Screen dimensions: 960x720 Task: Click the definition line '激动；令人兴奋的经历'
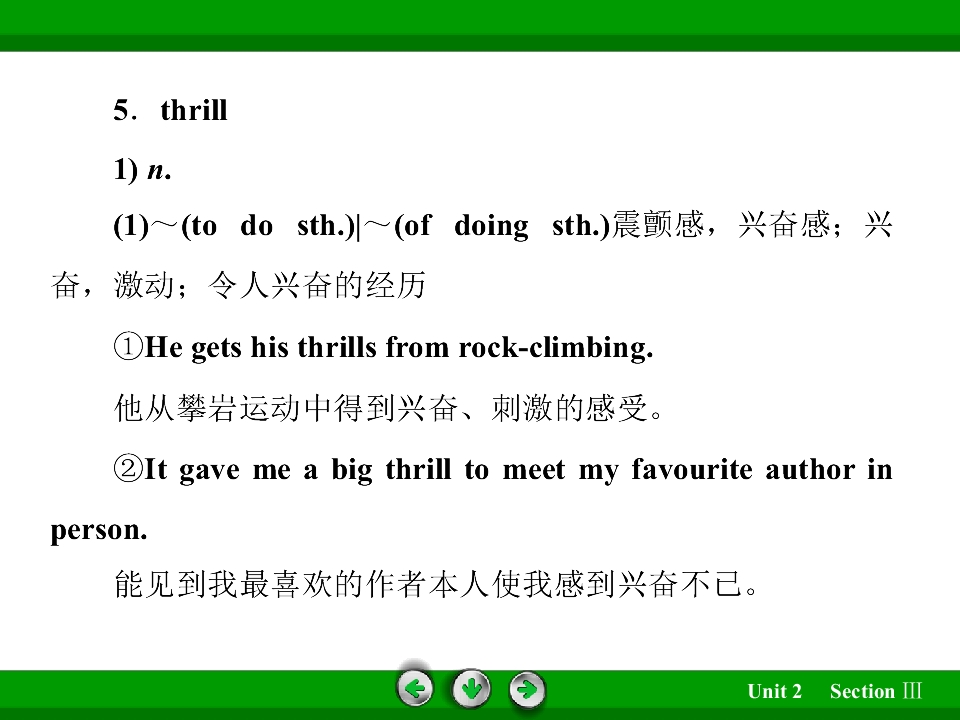pyautogui.click(x=269, y=285)
